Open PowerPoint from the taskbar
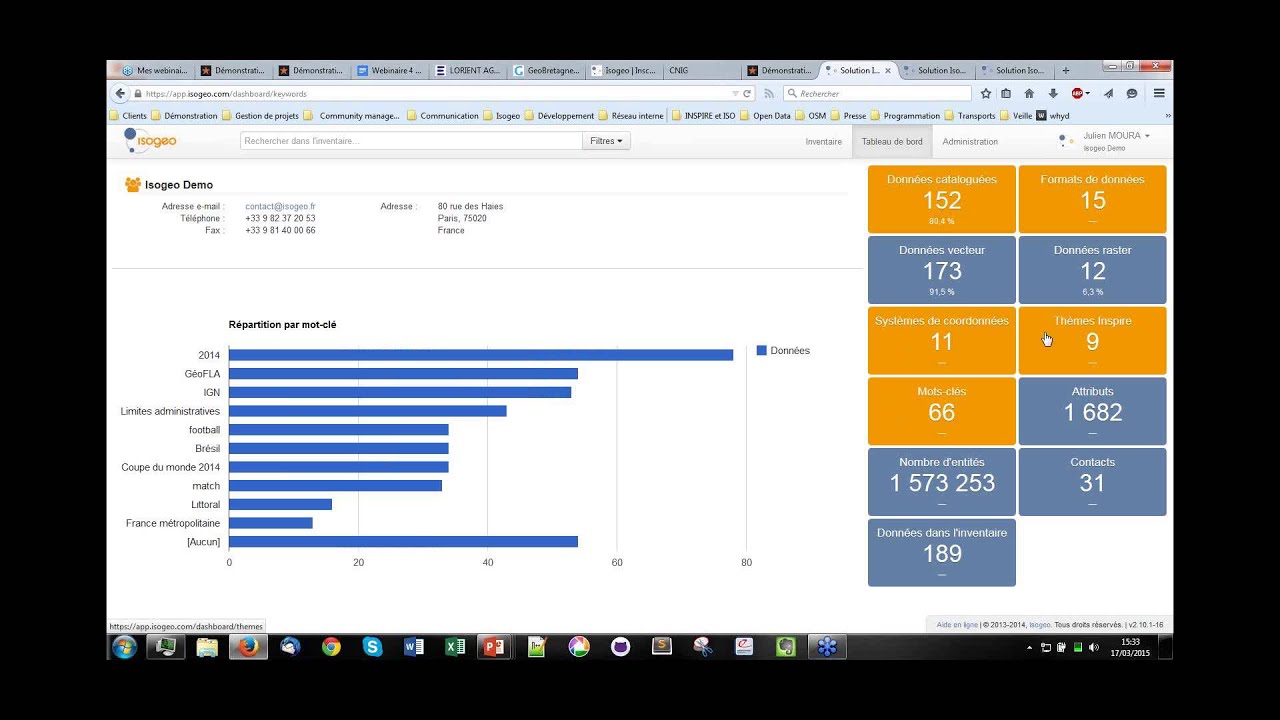1280x720 pixels. 494,647
